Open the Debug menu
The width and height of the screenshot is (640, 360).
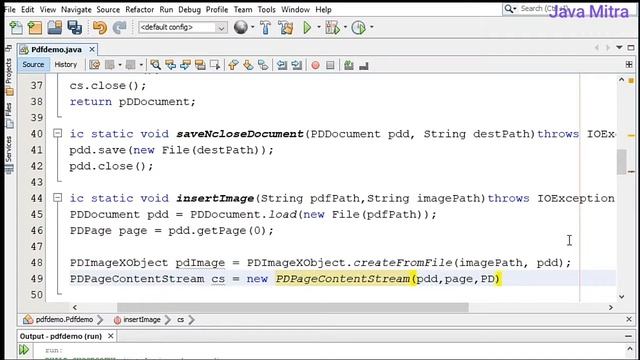point(189,9)
